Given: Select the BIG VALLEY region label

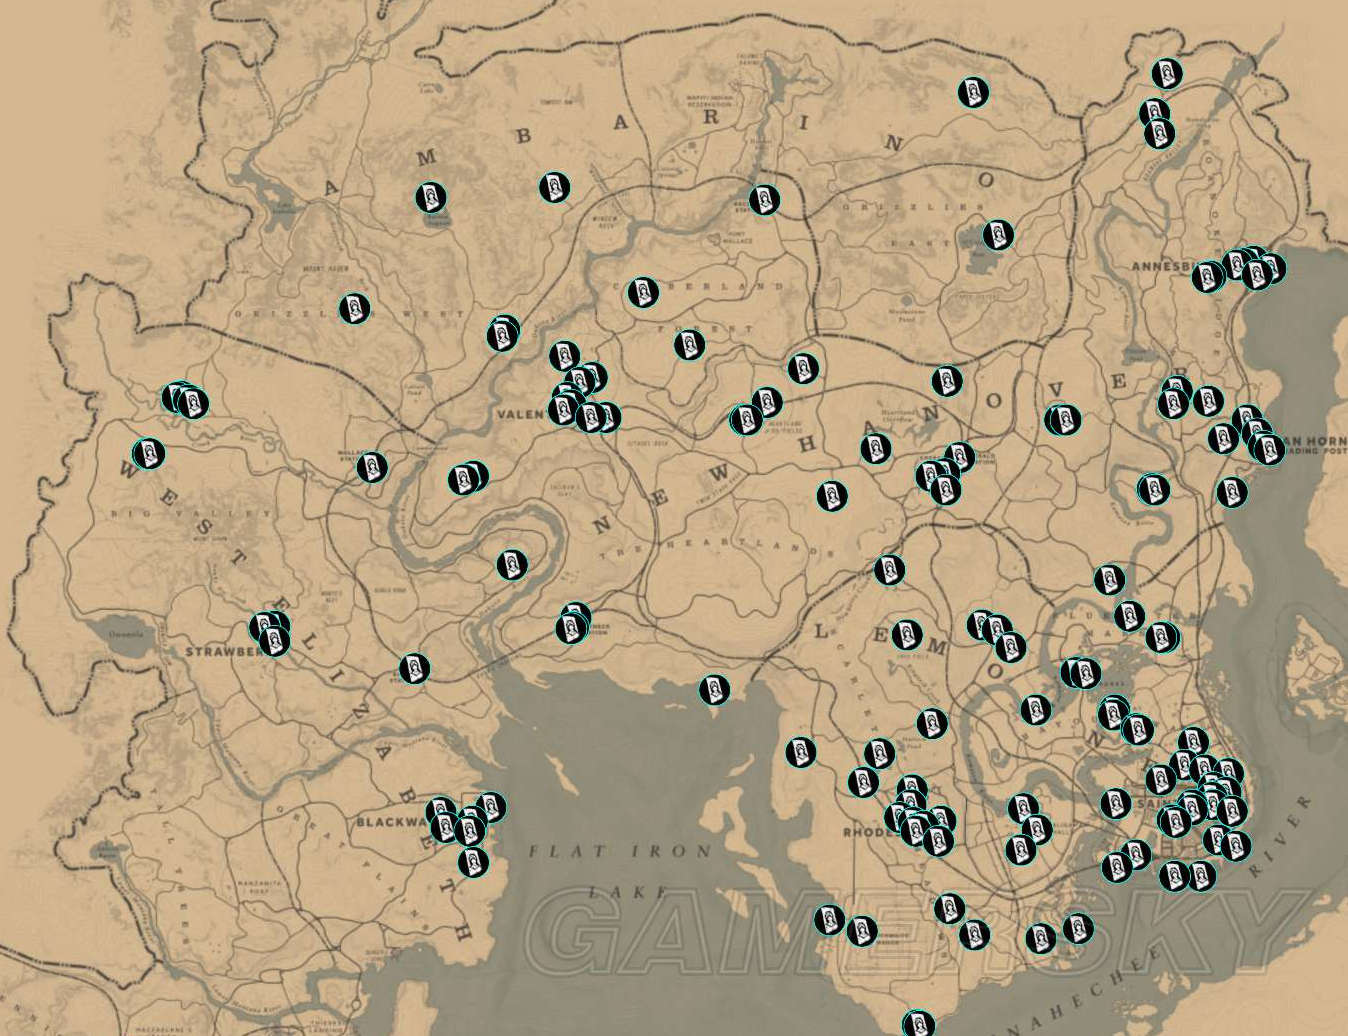Looking at the screenshot, I should (191, 513).
